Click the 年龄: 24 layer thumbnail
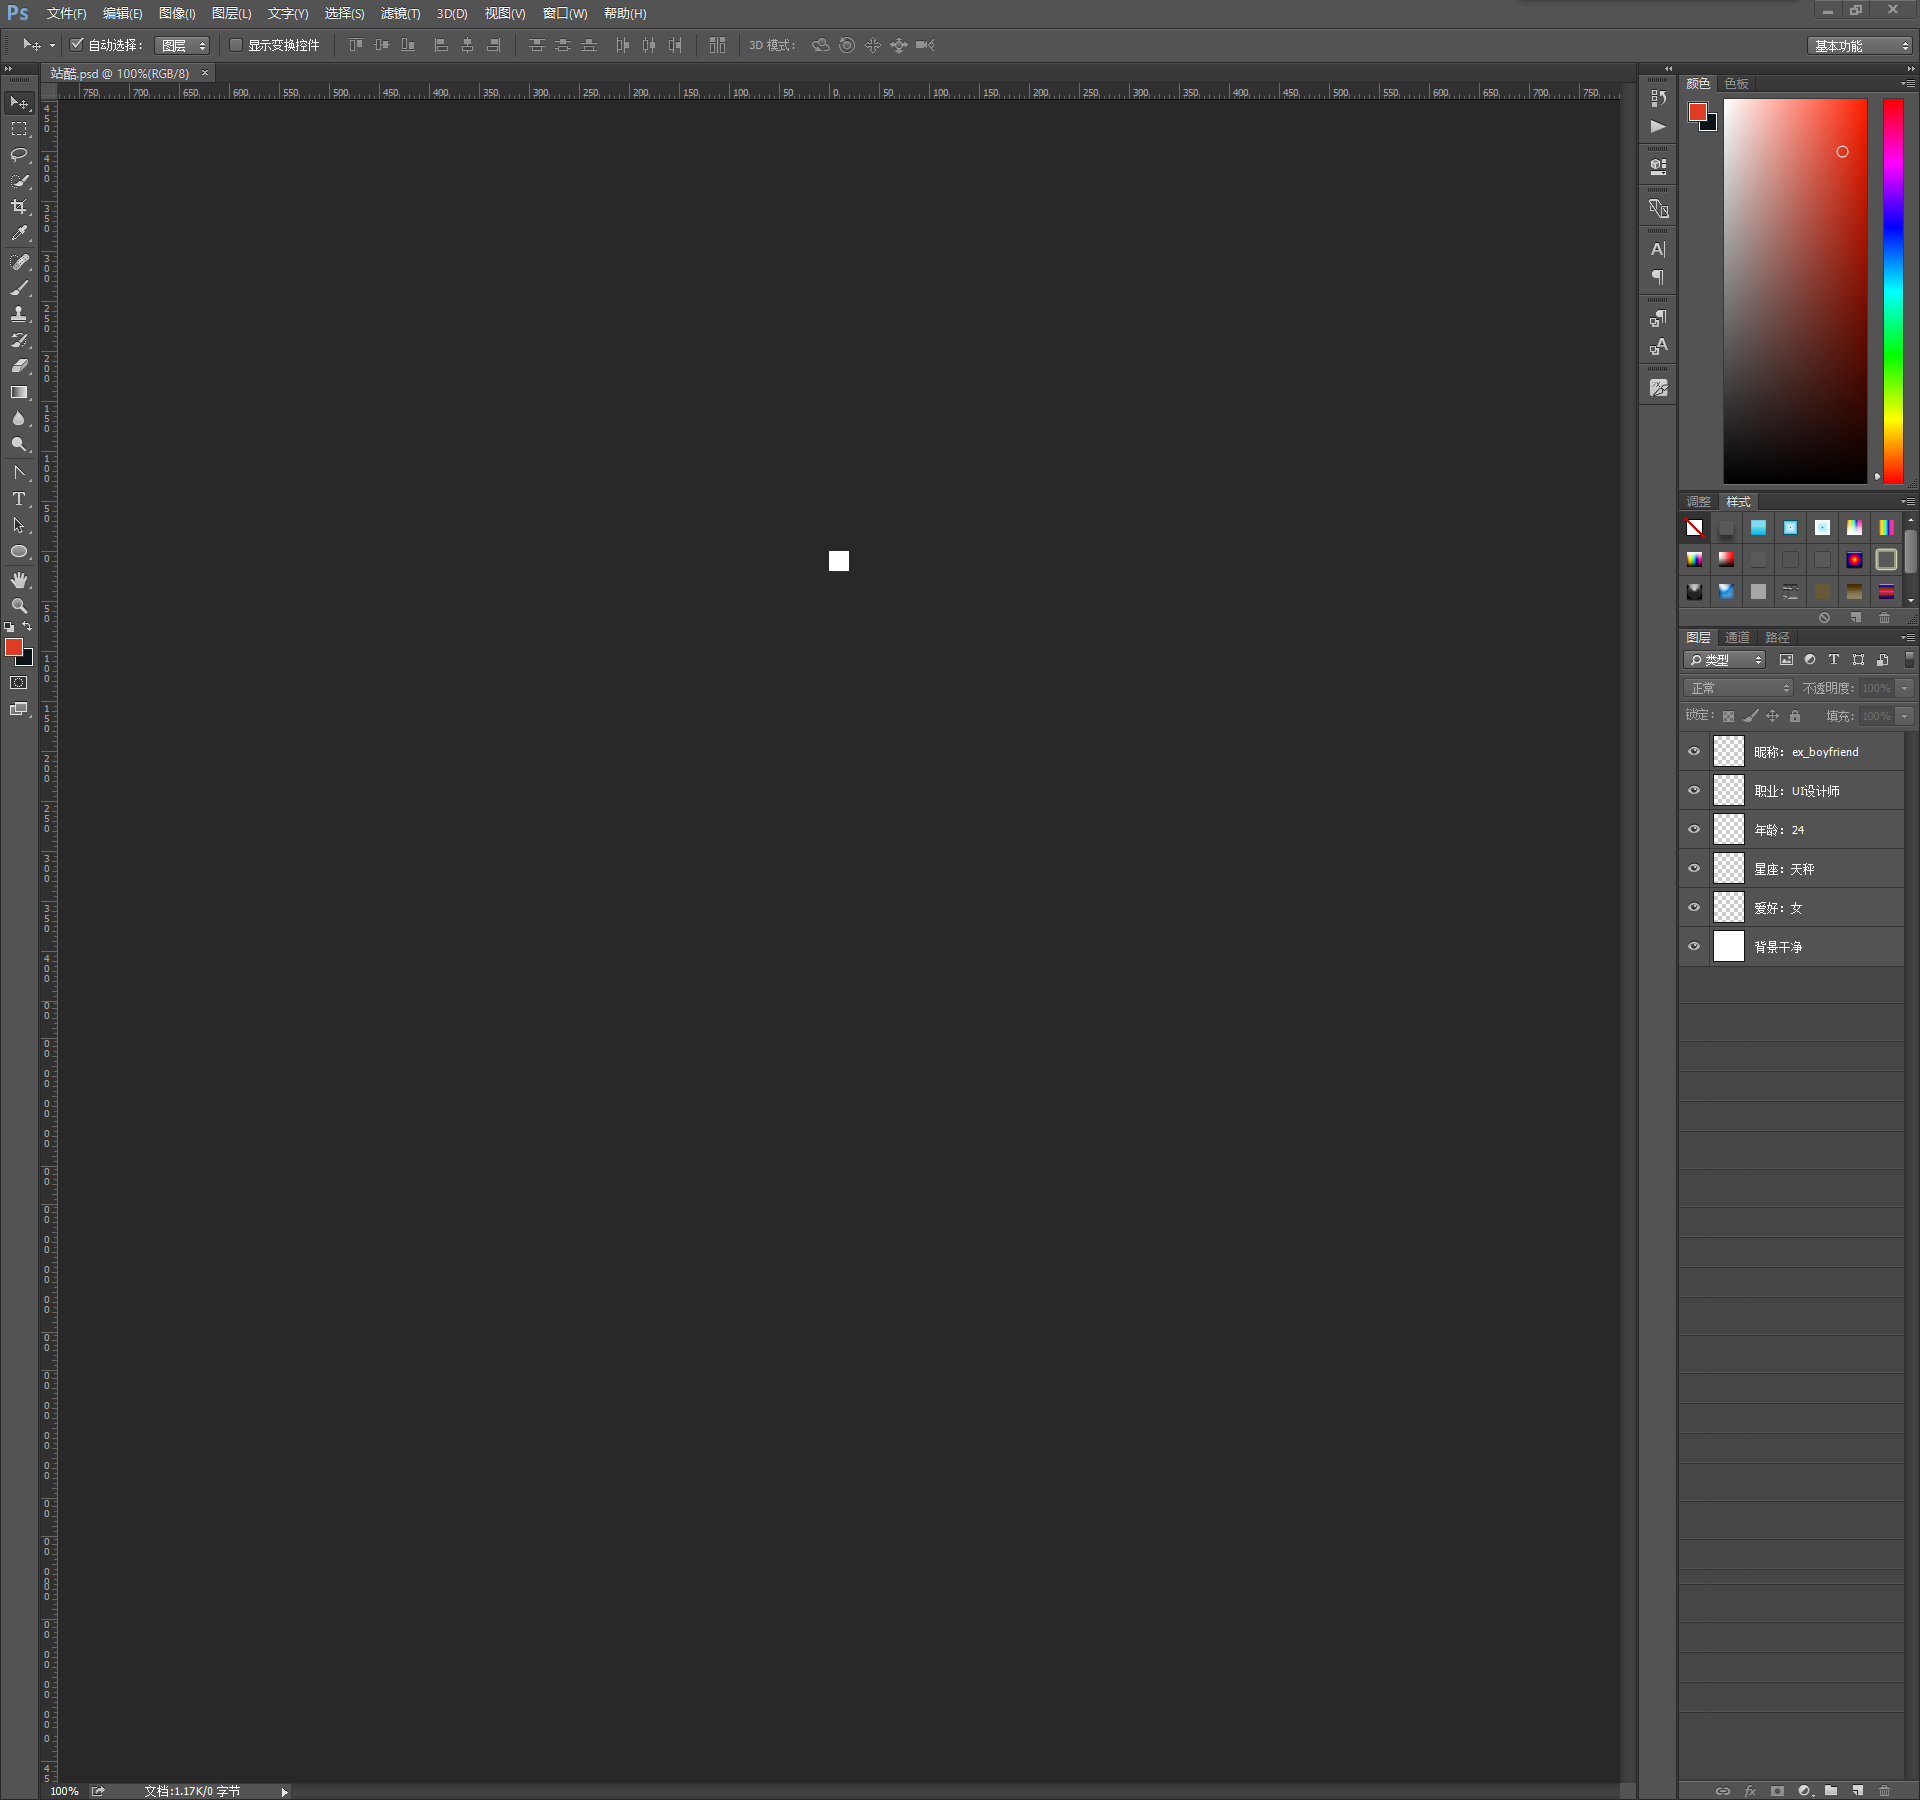The width and height of the screenshot is (1920, 1800). pos(1728,829)
